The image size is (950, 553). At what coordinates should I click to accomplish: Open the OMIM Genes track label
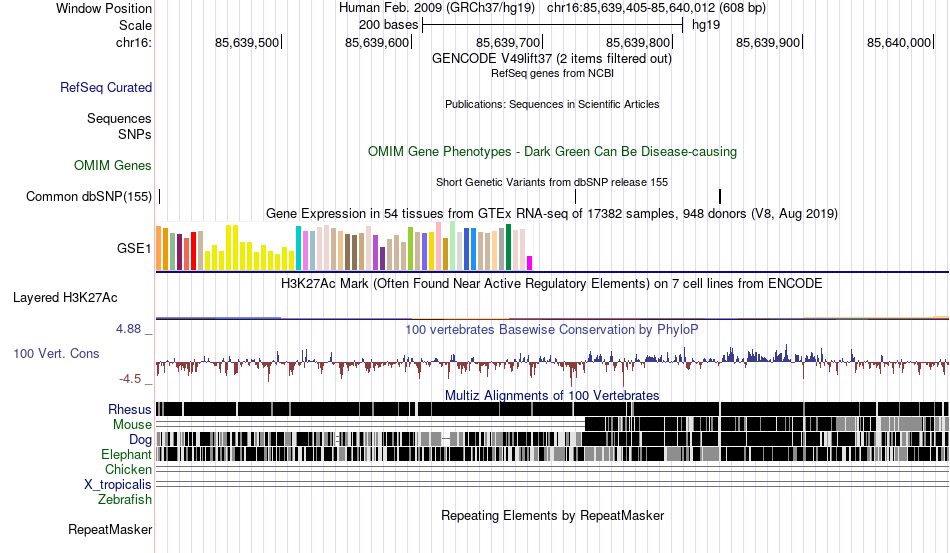click(x=113, y=165)
